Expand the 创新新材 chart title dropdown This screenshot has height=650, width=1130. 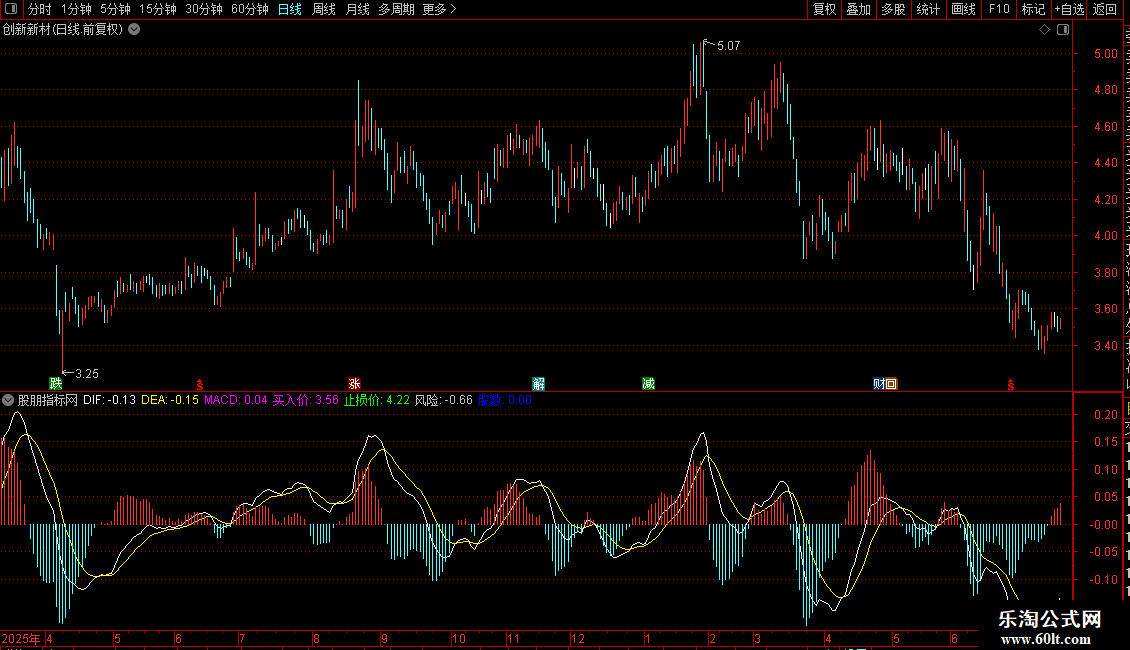pos(134,30)
